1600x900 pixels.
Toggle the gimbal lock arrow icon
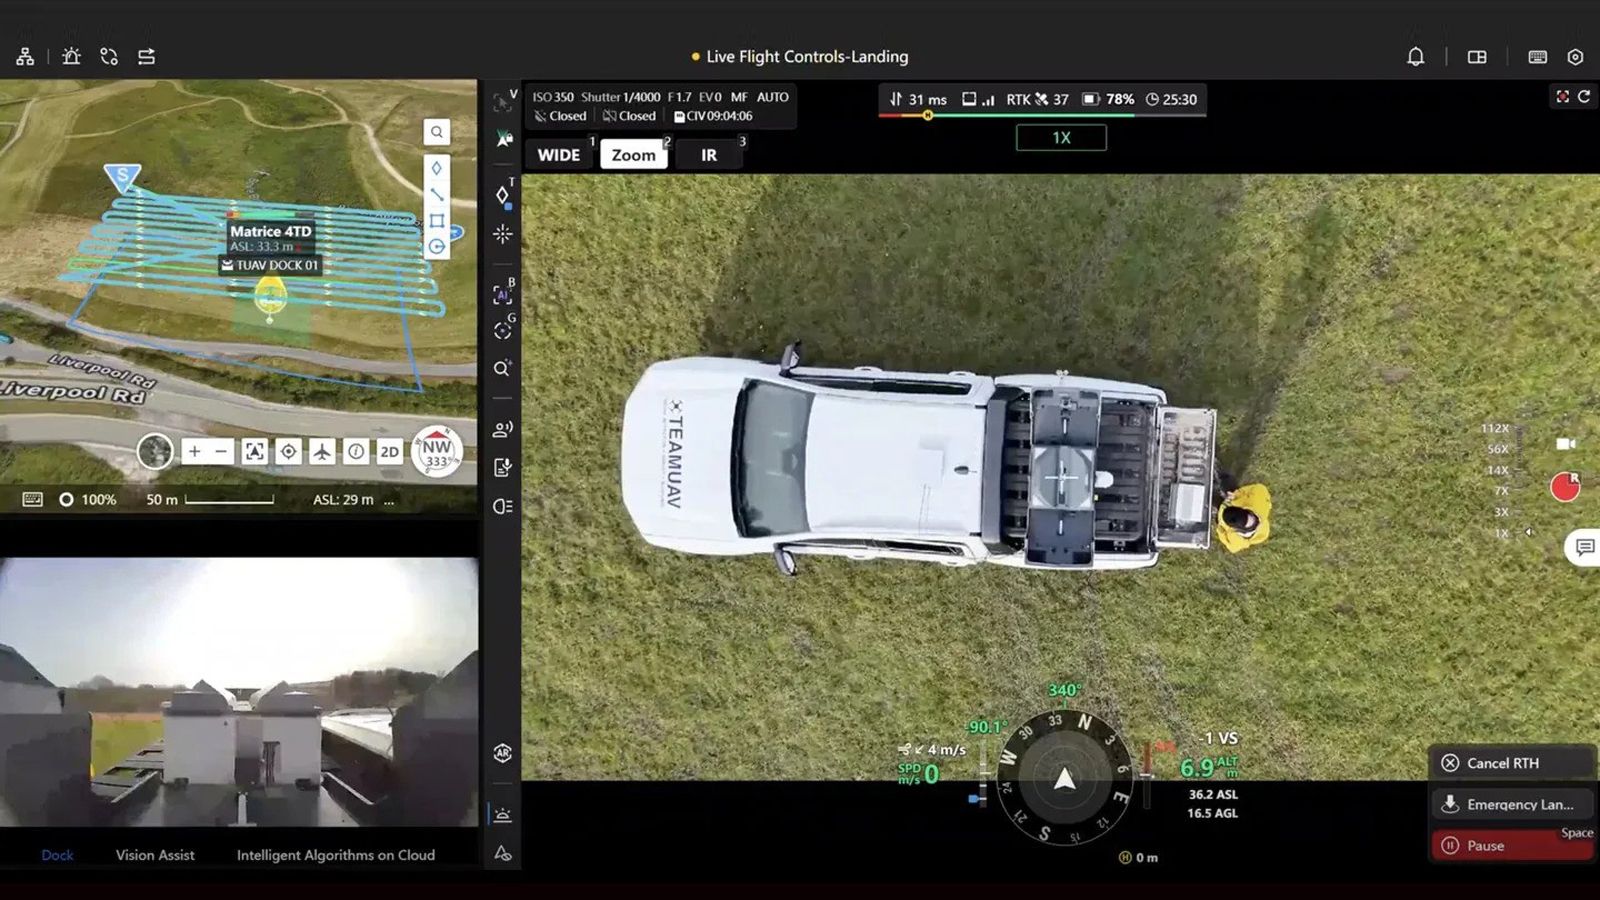point(504,139)
